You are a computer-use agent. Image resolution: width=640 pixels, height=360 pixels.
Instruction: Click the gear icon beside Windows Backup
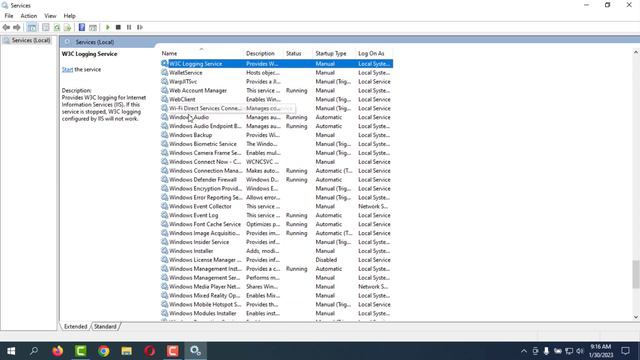coord(164,135)
